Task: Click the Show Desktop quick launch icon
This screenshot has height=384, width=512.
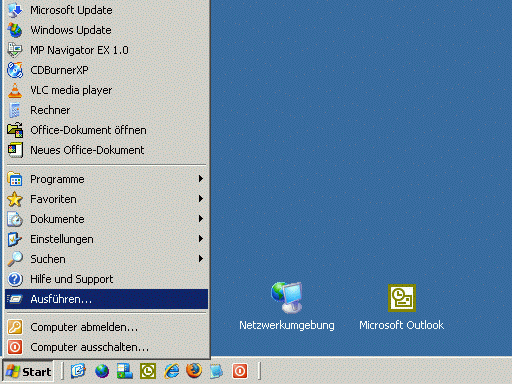Action: [x=78, y=371]
